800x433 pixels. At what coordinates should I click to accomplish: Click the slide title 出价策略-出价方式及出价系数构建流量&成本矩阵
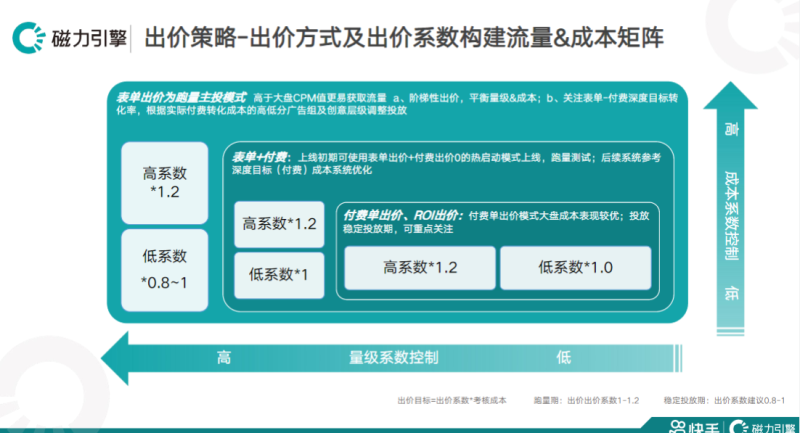point(404,38)
